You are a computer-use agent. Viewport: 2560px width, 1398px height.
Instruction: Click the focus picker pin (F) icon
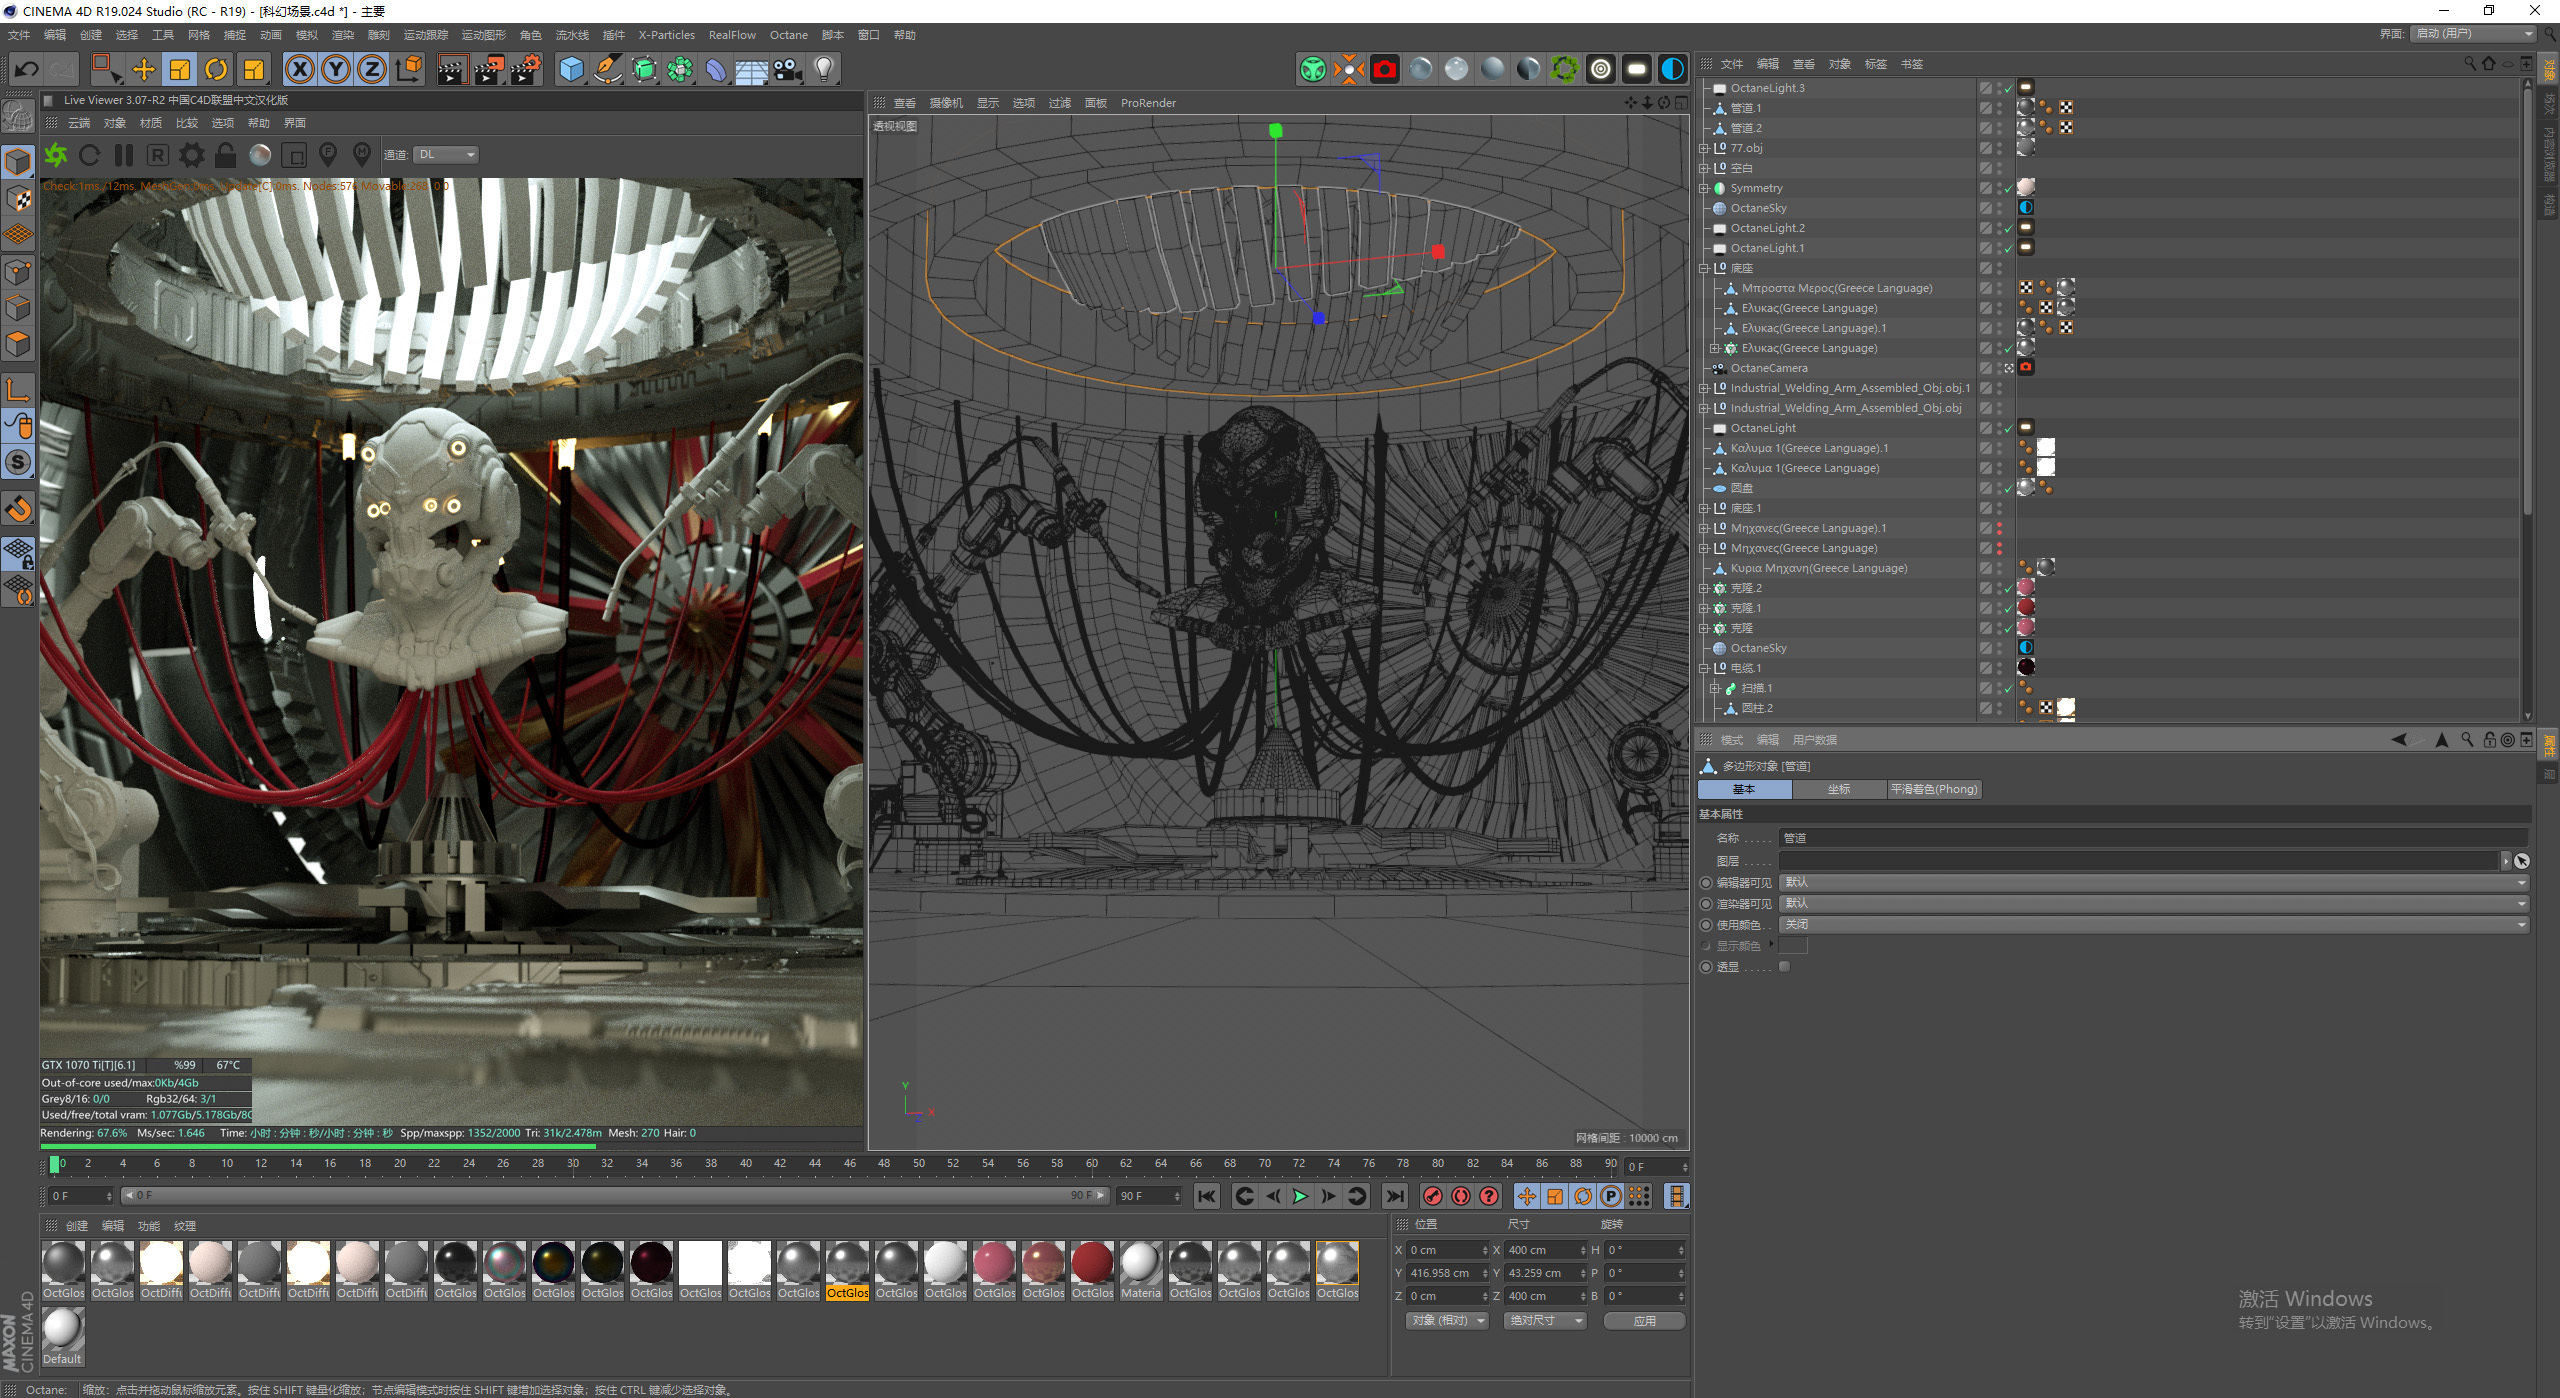click(328, 154)
